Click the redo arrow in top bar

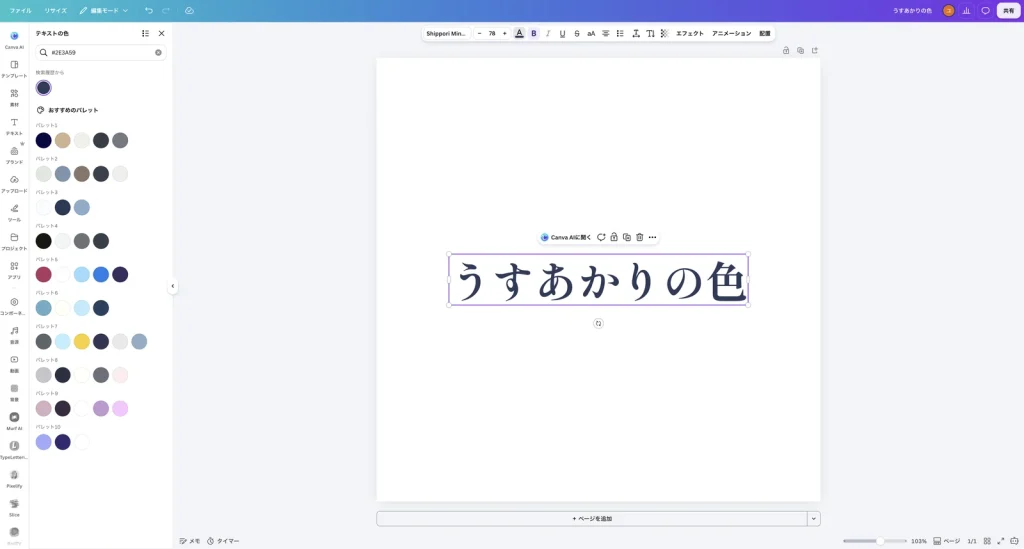[166, 10]
